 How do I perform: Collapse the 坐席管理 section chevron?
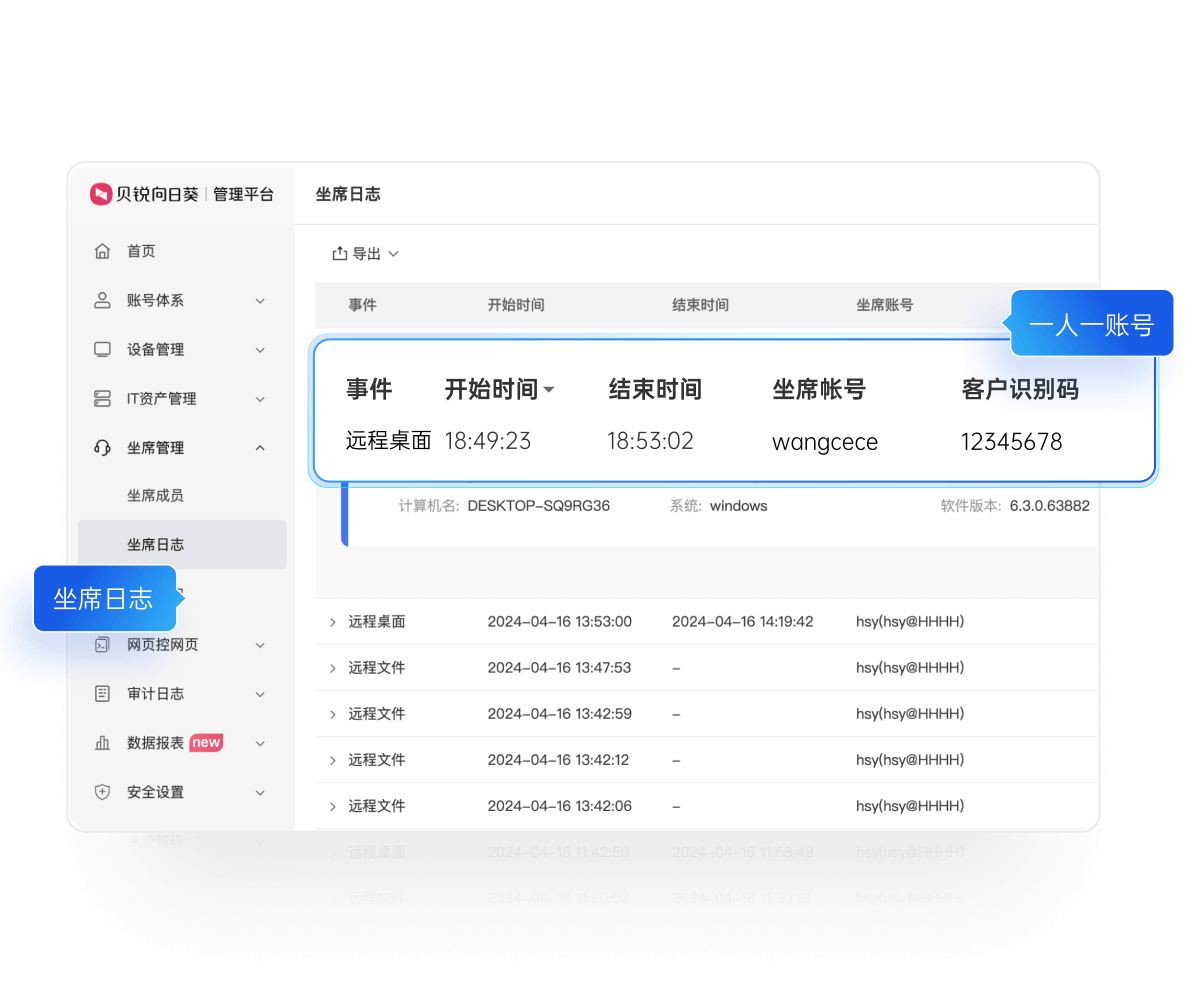coord(260,447)
